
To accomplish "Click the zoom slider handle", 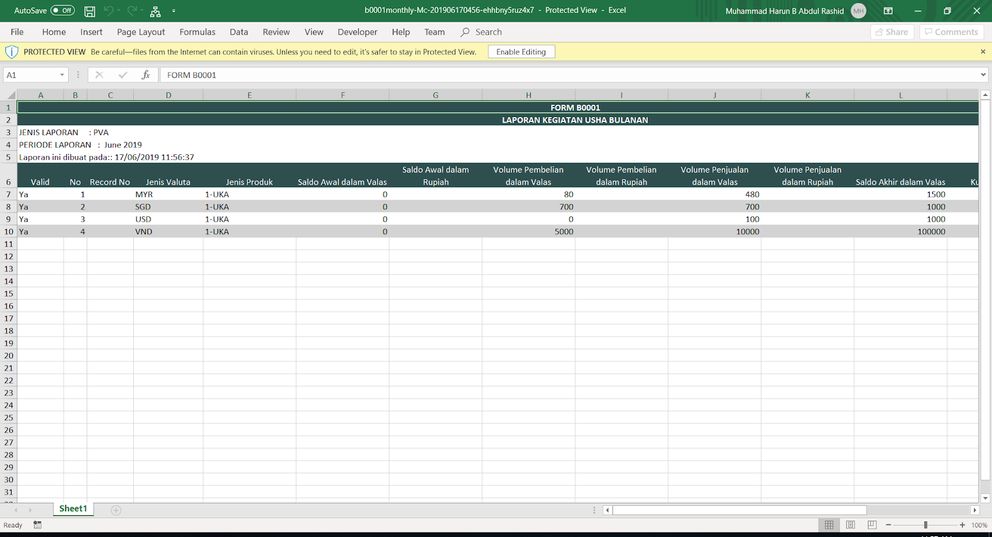I will pyautogui.click(x=925, y=525).
